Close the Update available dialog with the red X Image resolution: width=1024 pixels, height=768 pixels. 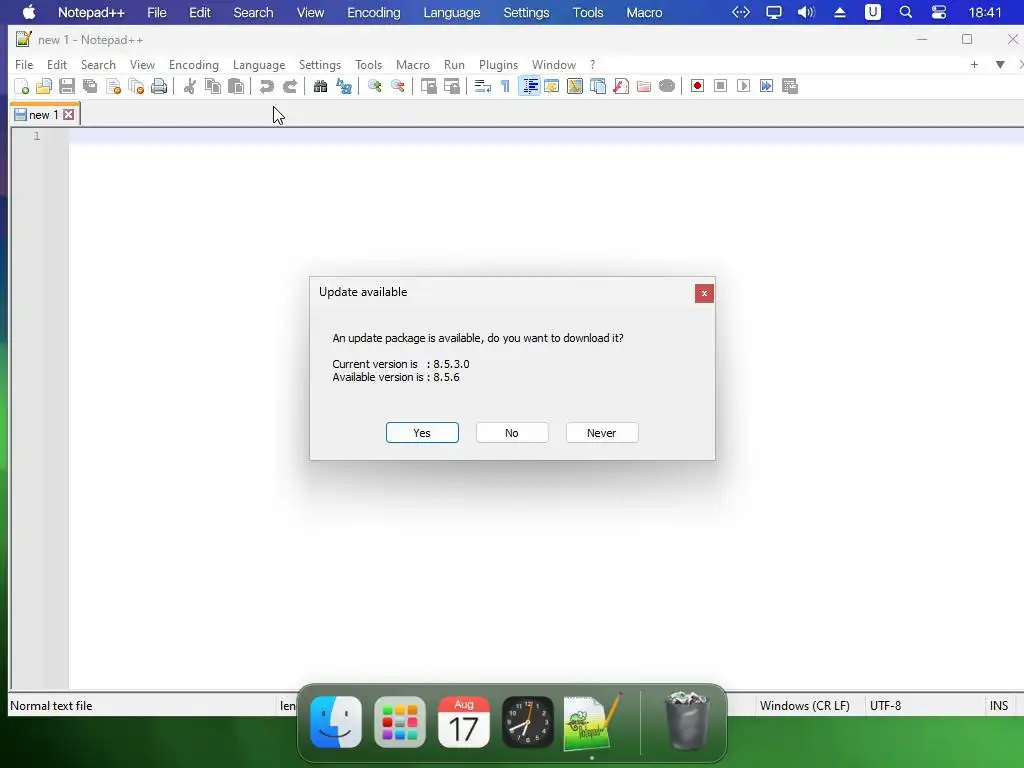click(x=704, y=293)
